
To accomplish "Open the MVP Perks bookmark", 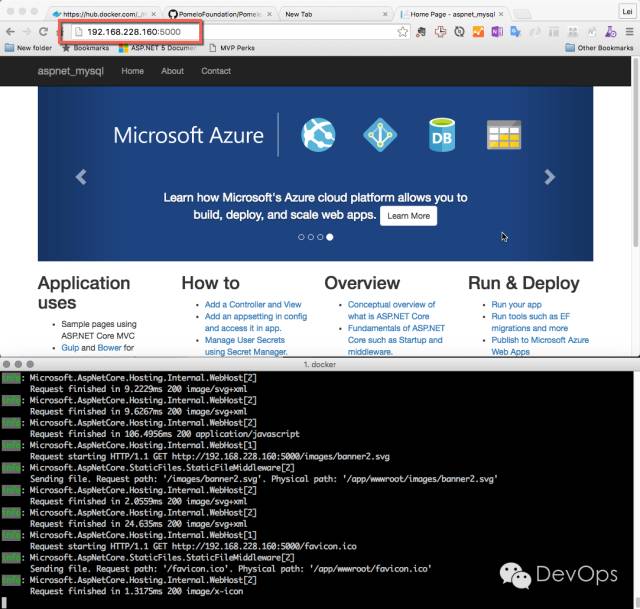I will coord(231,48).
